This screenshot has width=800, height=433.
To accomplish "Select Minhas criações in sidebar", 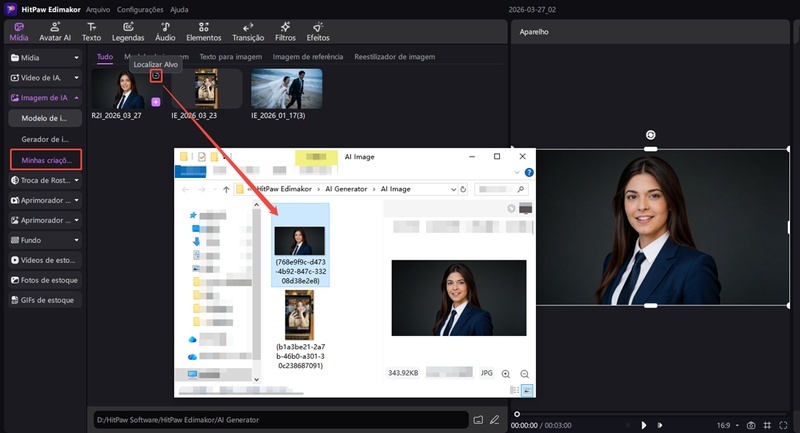I will pyautogui.click(x=45, y=159).
